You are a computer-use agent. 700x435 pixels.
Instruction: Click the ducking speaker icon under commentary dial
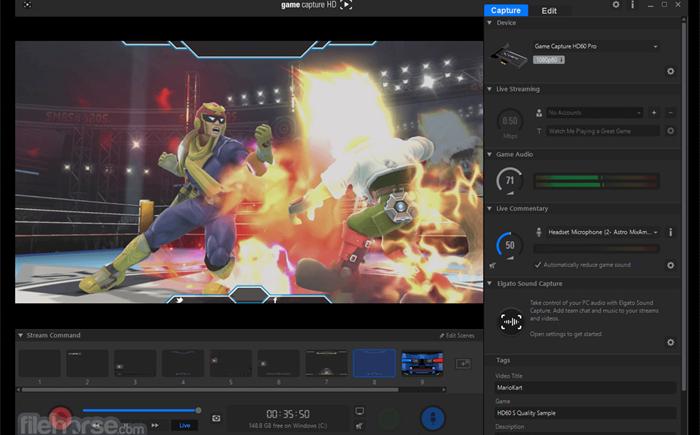click(x=492, y=266)
